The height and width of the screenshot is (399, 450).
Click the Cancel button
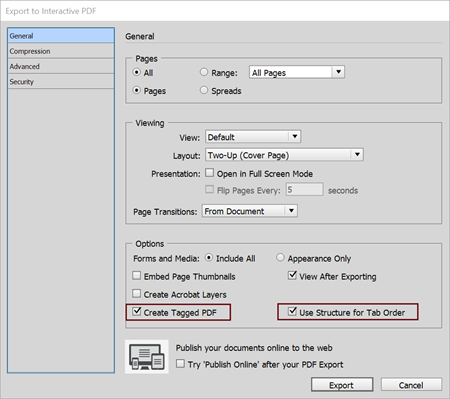411,385
